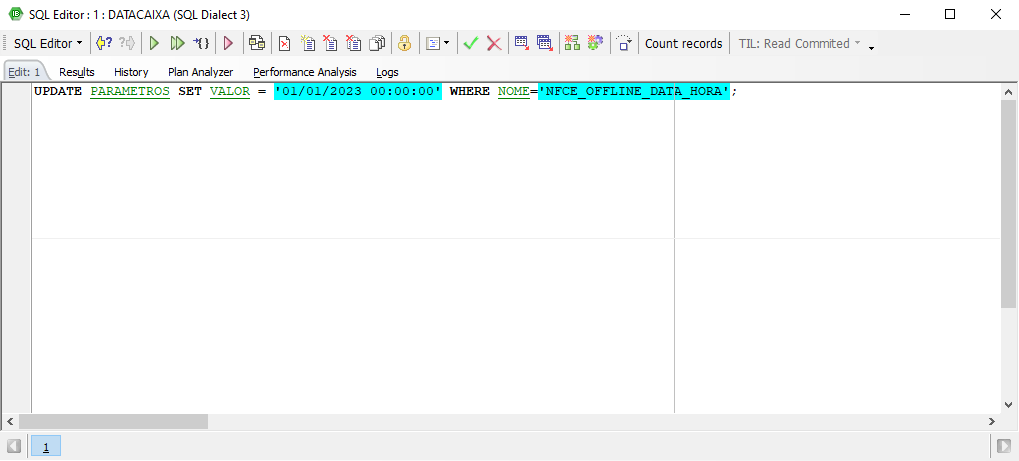Viewport: 1019px width, 461px height.
Task: Go to the Performance Analysis tab
Action: pyautogui.click(x=304, y=72)
